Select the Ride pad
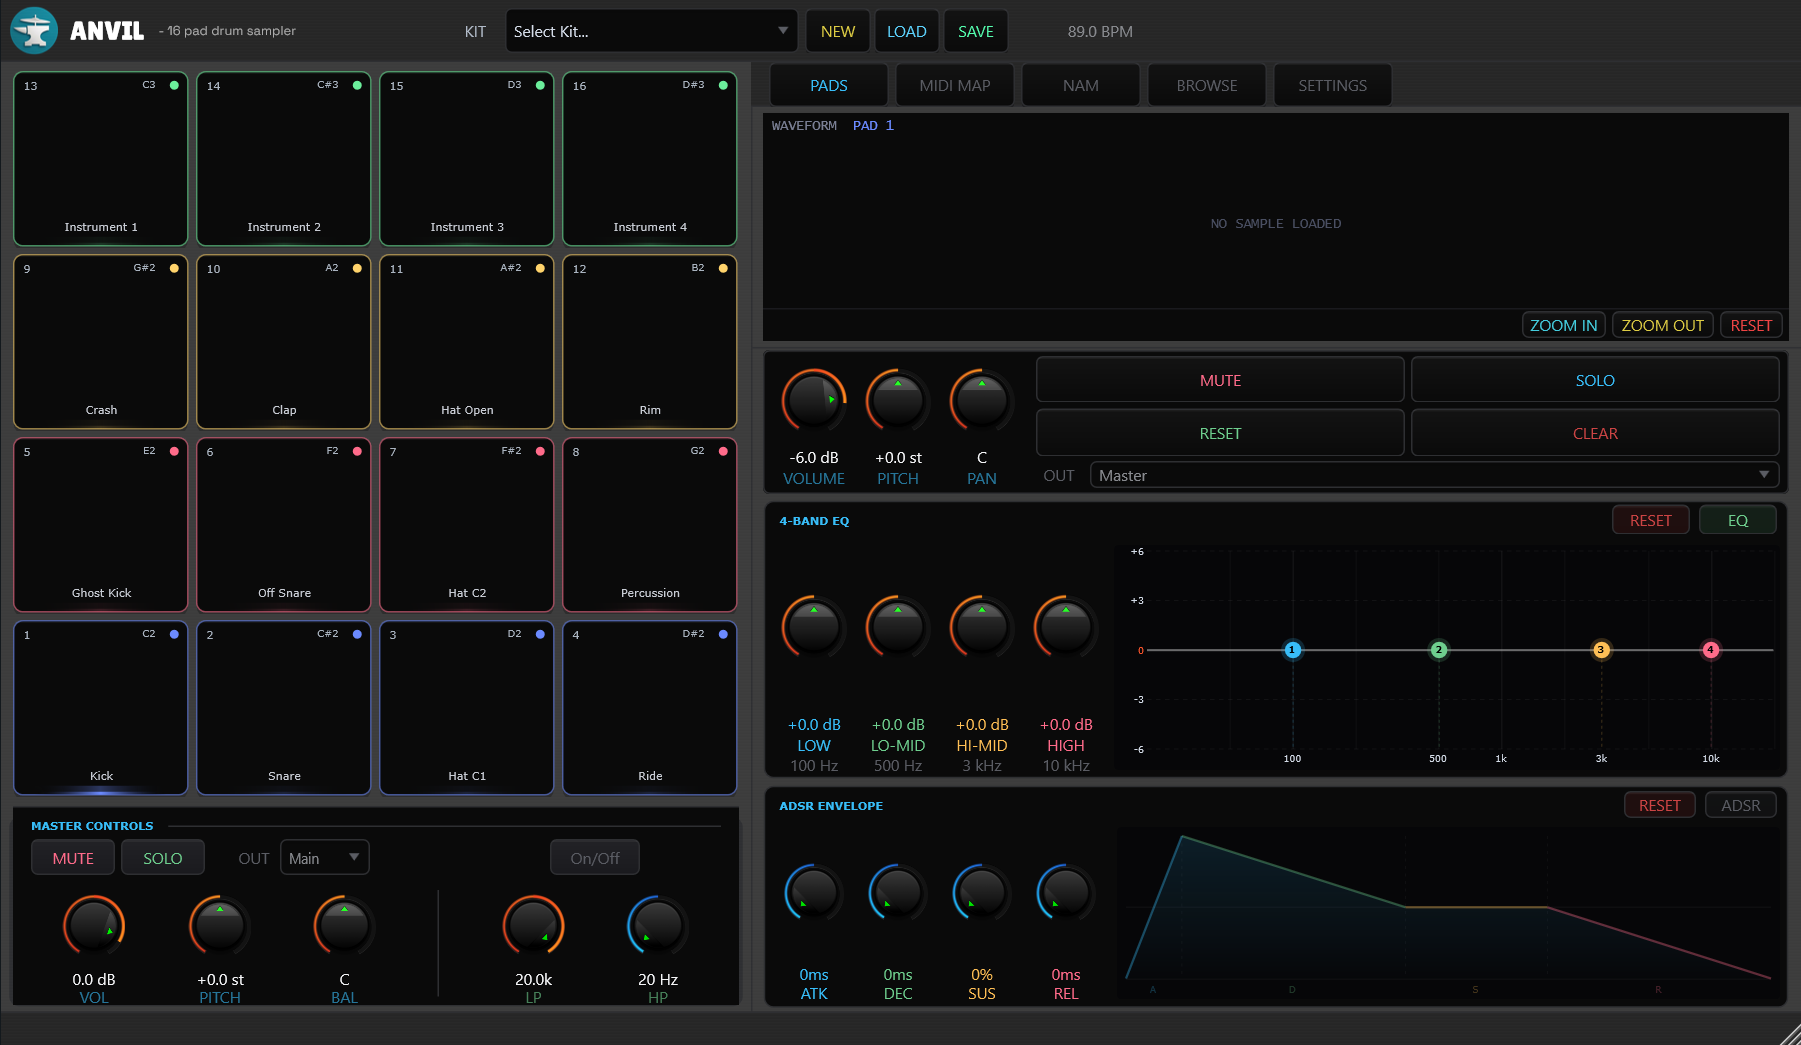 click(650, 708)
